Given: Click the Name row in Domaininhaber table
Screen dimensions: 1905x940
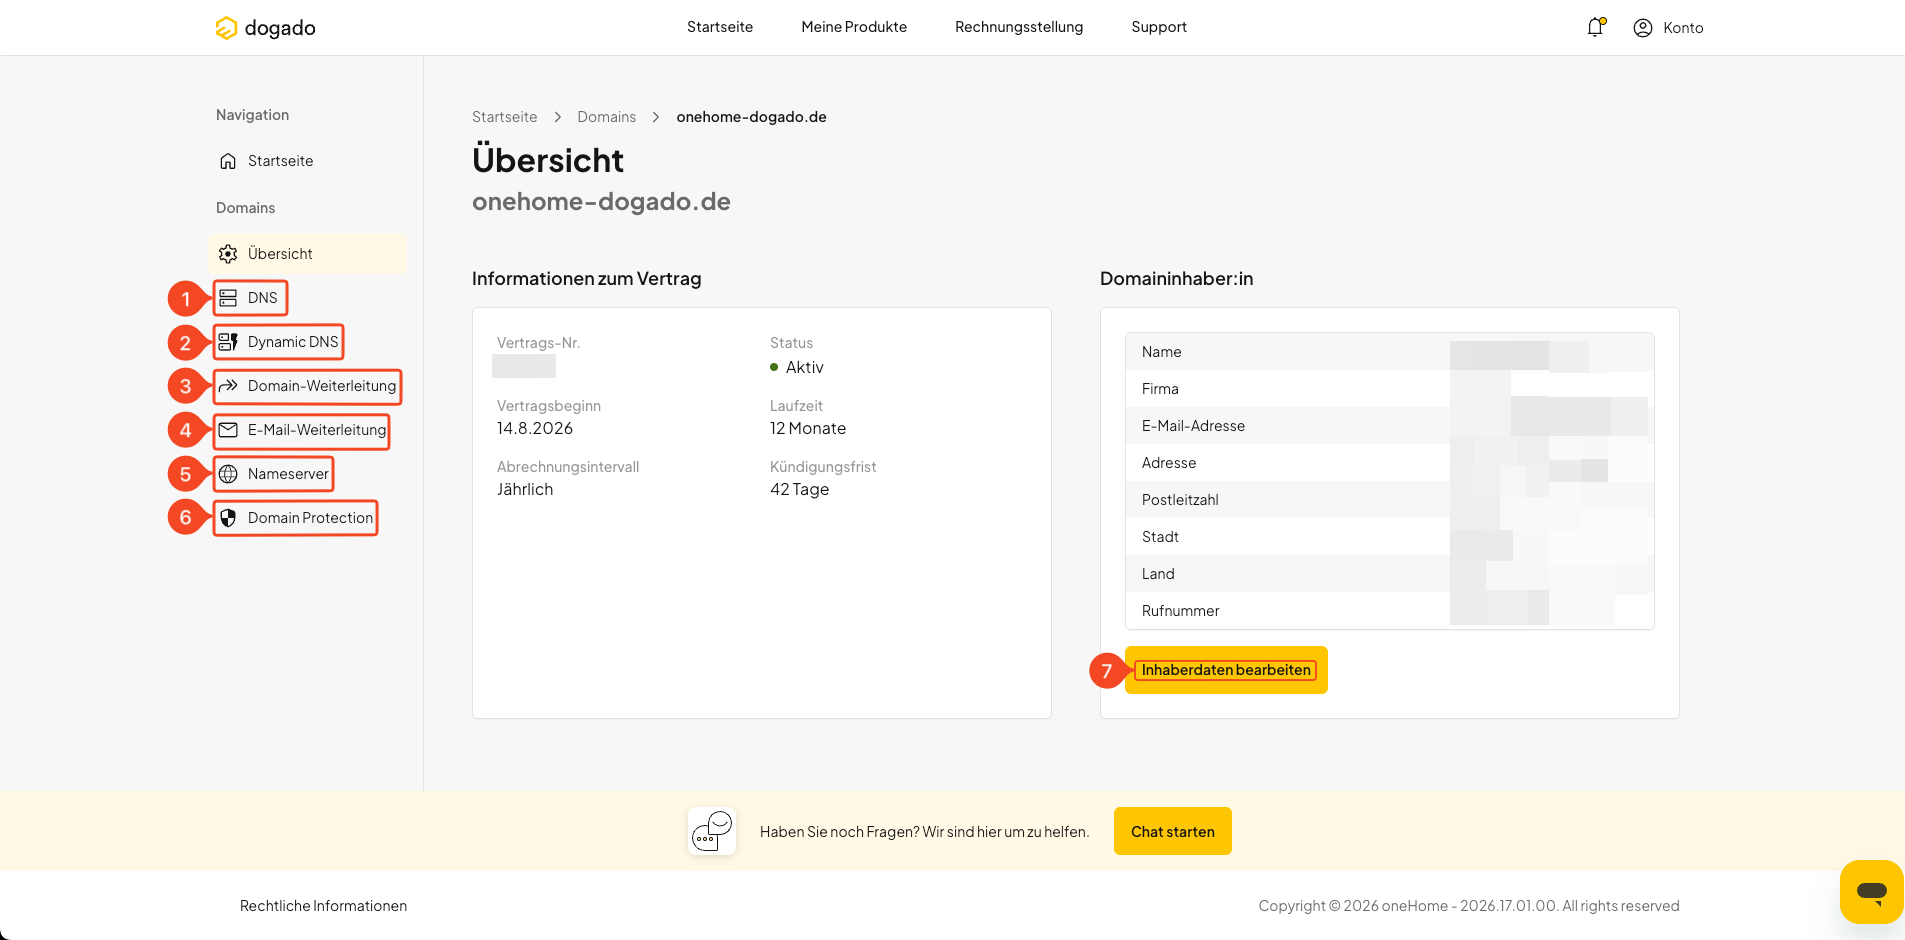Looking at the screenshot, I should pyautogui.click(x=1390, y=352).
